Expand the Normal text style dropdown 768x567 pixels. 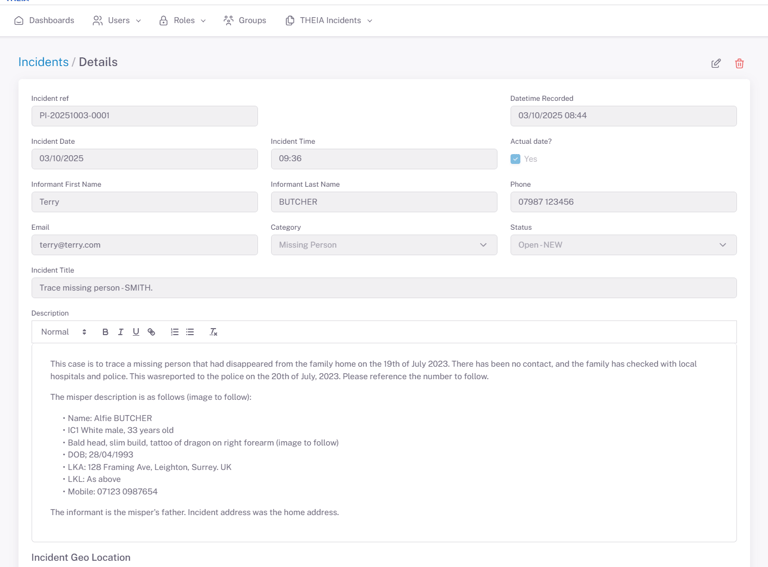[x=64, y=332]
